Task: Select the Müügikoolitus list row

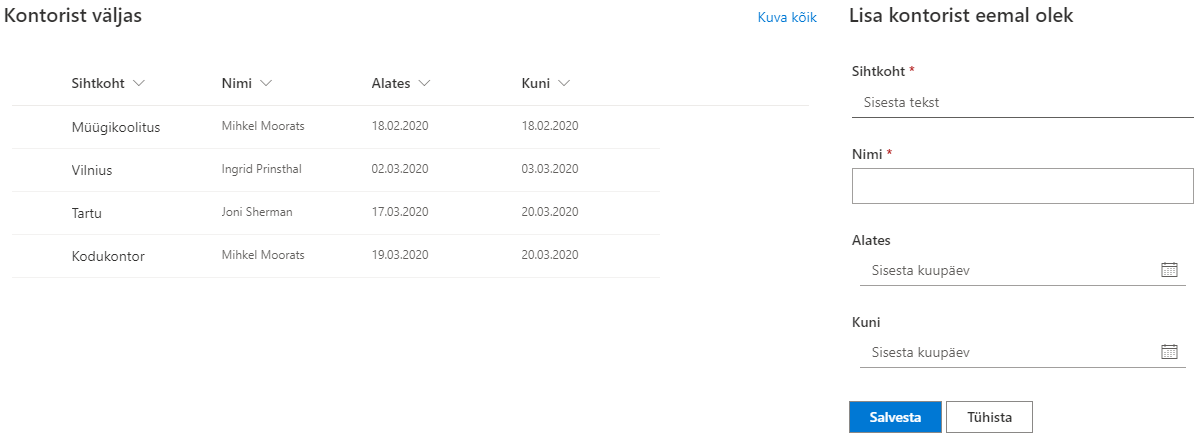Action: (115, 127)
